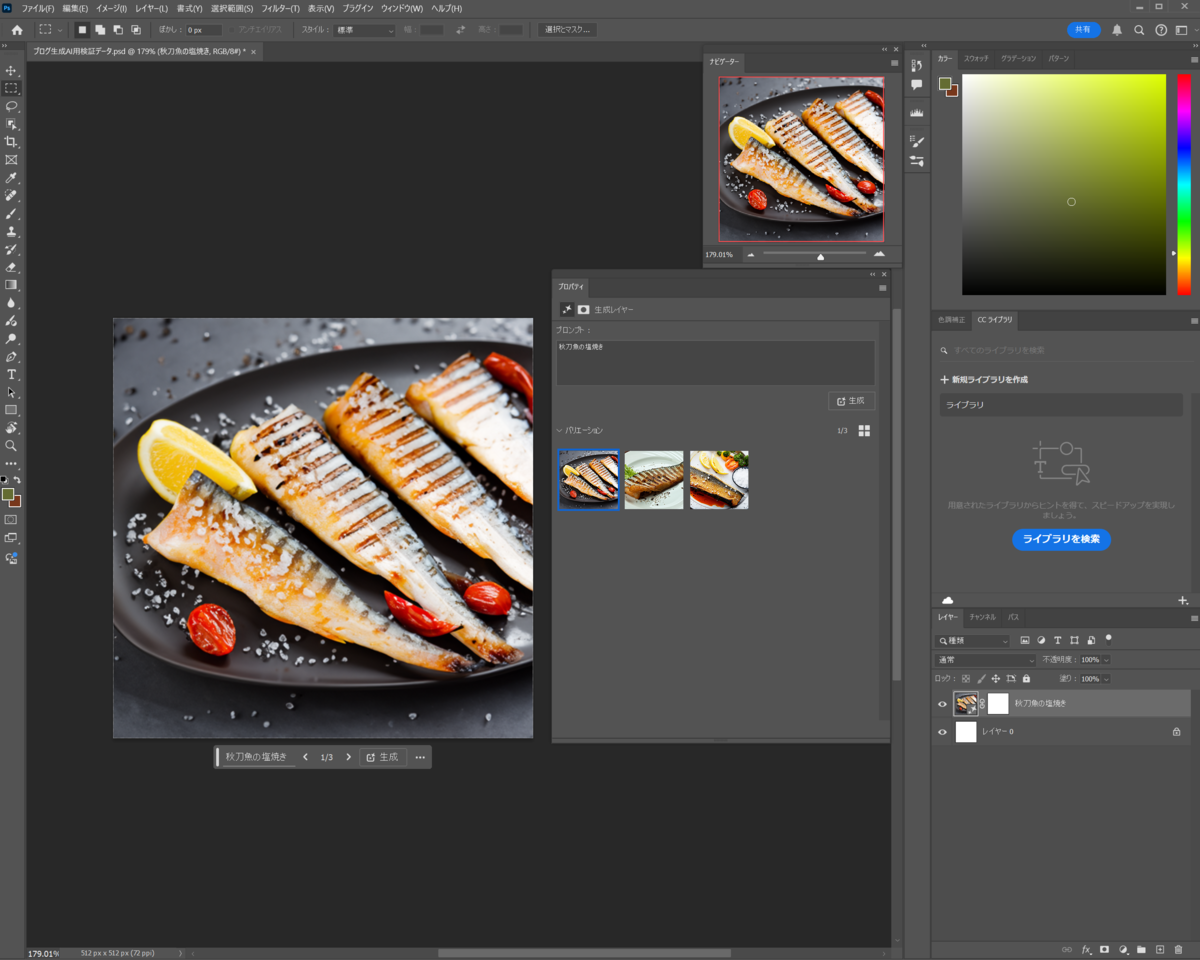Select the Pen tool
This screenshot has width=1200, height=960.
click(x=11, y=357)
